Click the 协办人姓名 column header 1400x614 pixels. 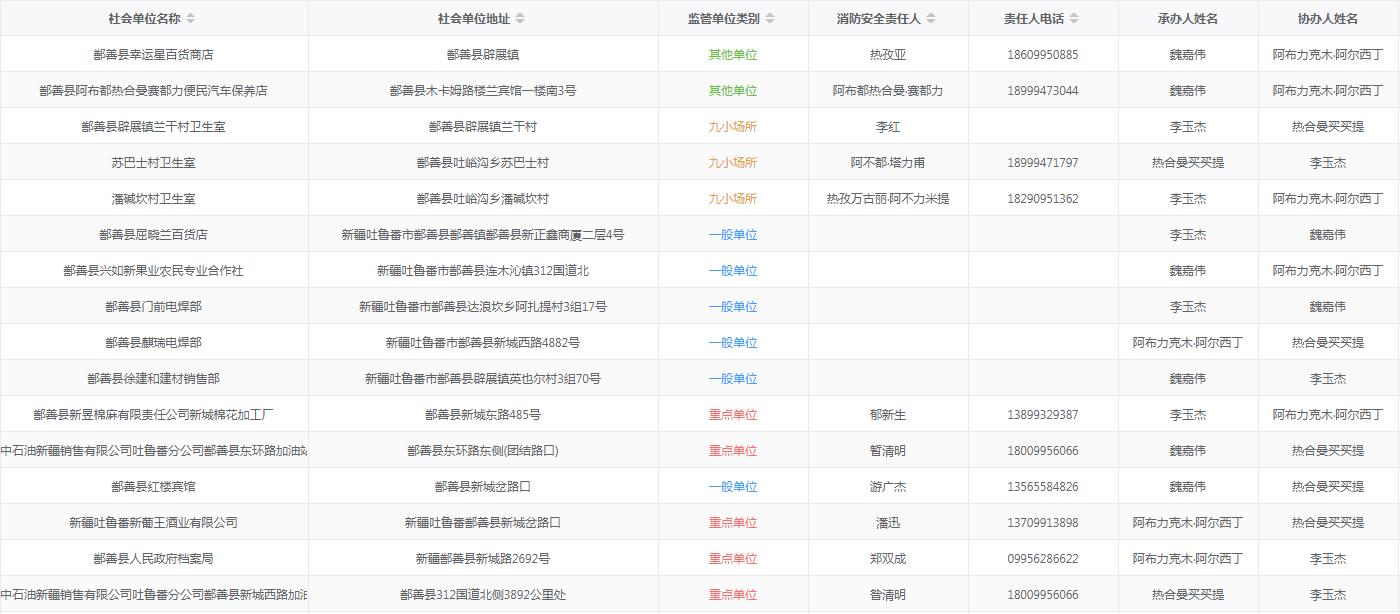1327,19
